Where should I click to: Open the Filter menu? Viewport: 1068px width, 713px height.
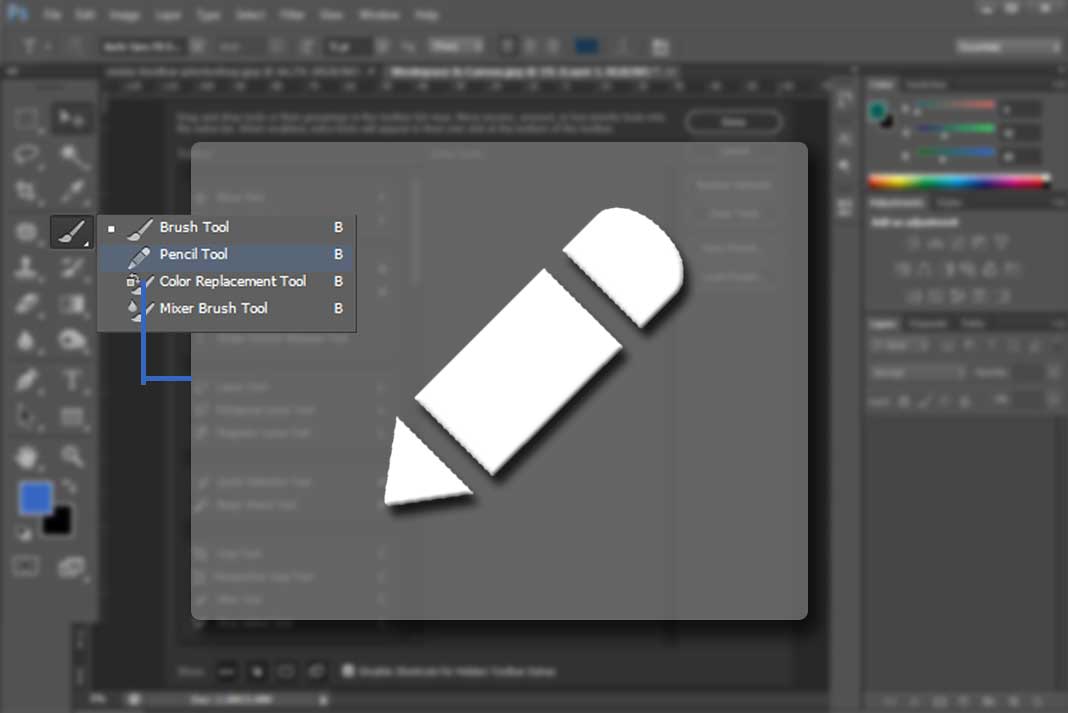tap(292, 15)
